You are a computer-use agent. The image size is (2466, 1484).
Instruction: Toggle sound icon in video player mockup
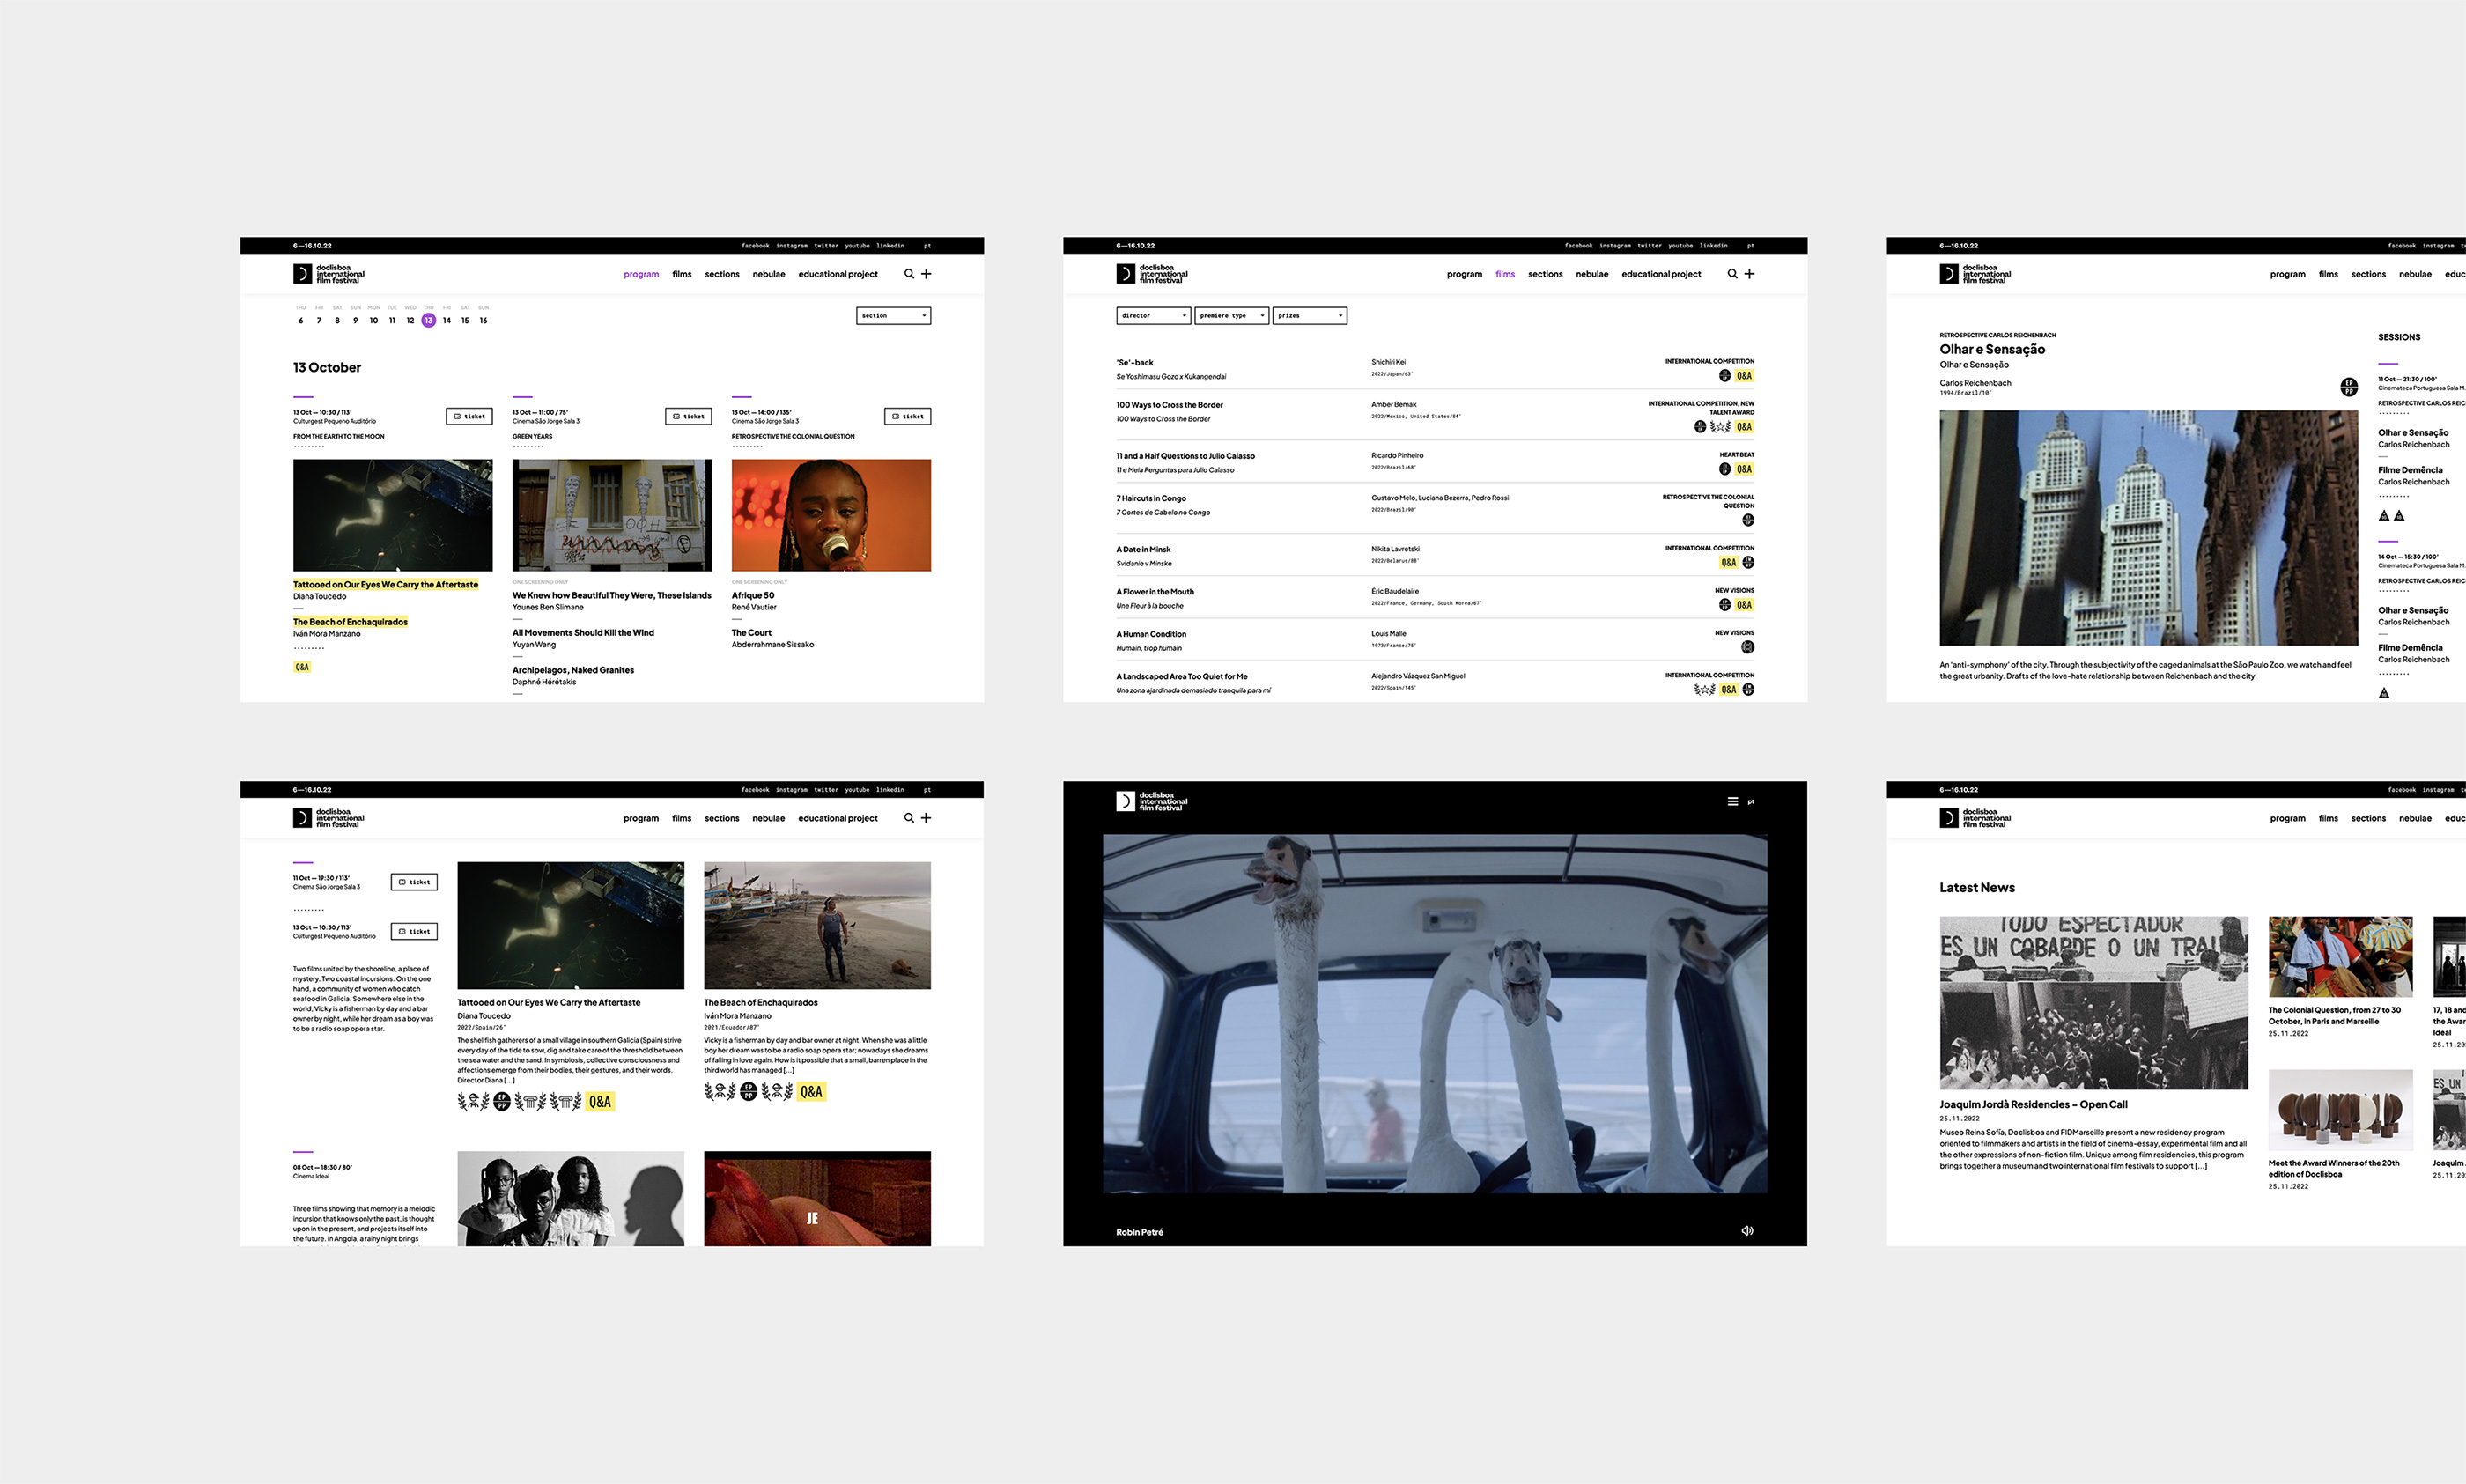[1747, 1231]
